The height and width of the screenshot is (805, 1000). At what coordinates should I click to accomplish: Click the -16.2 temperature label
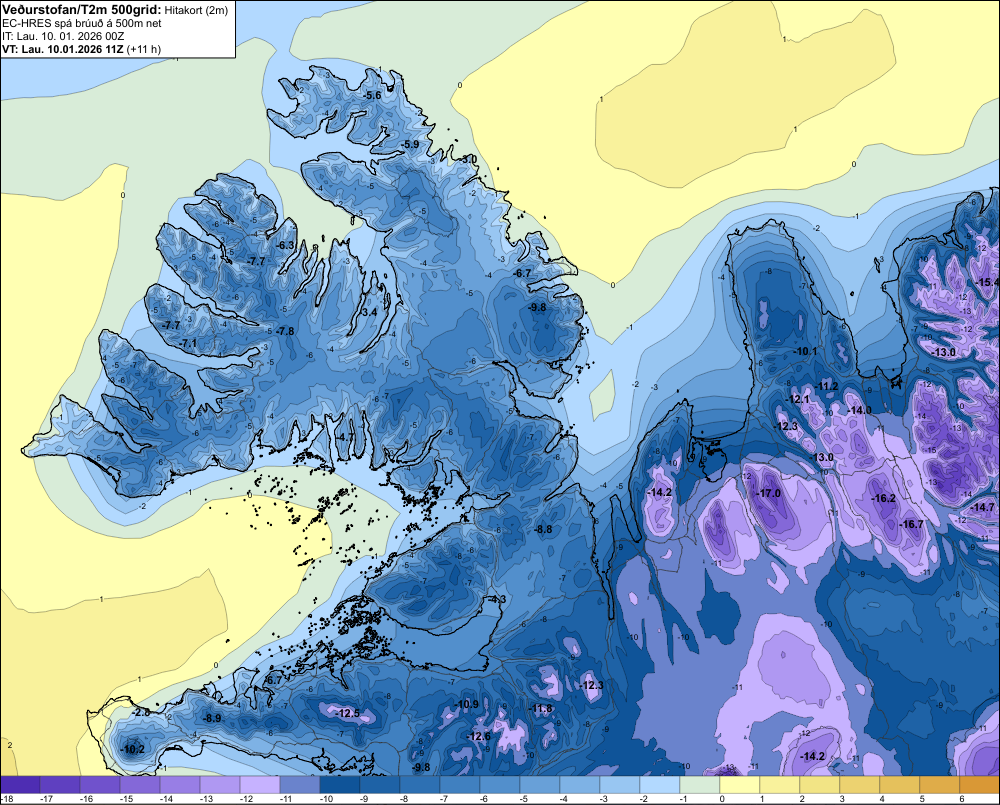click(884, 498)
